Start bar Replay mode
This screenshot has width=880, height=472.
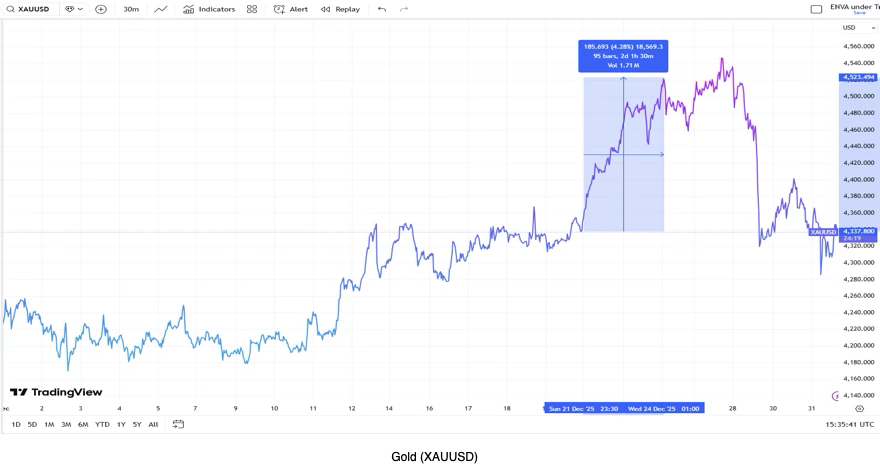click(340, 9)
